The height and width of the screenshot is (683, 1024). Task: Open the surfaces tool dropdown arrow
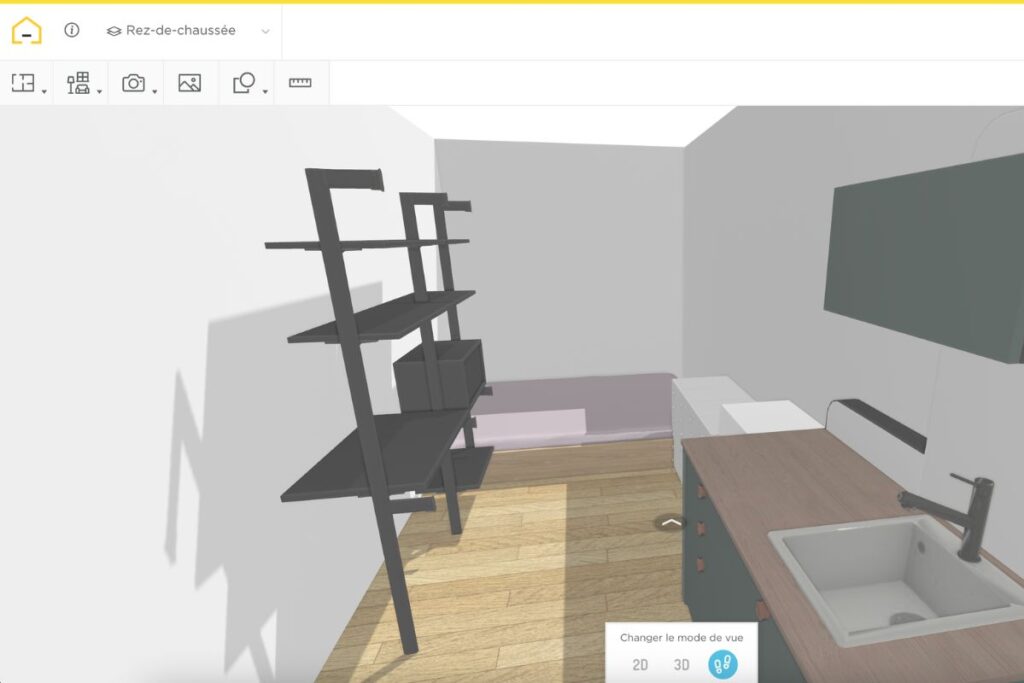(x=263, y=93)
